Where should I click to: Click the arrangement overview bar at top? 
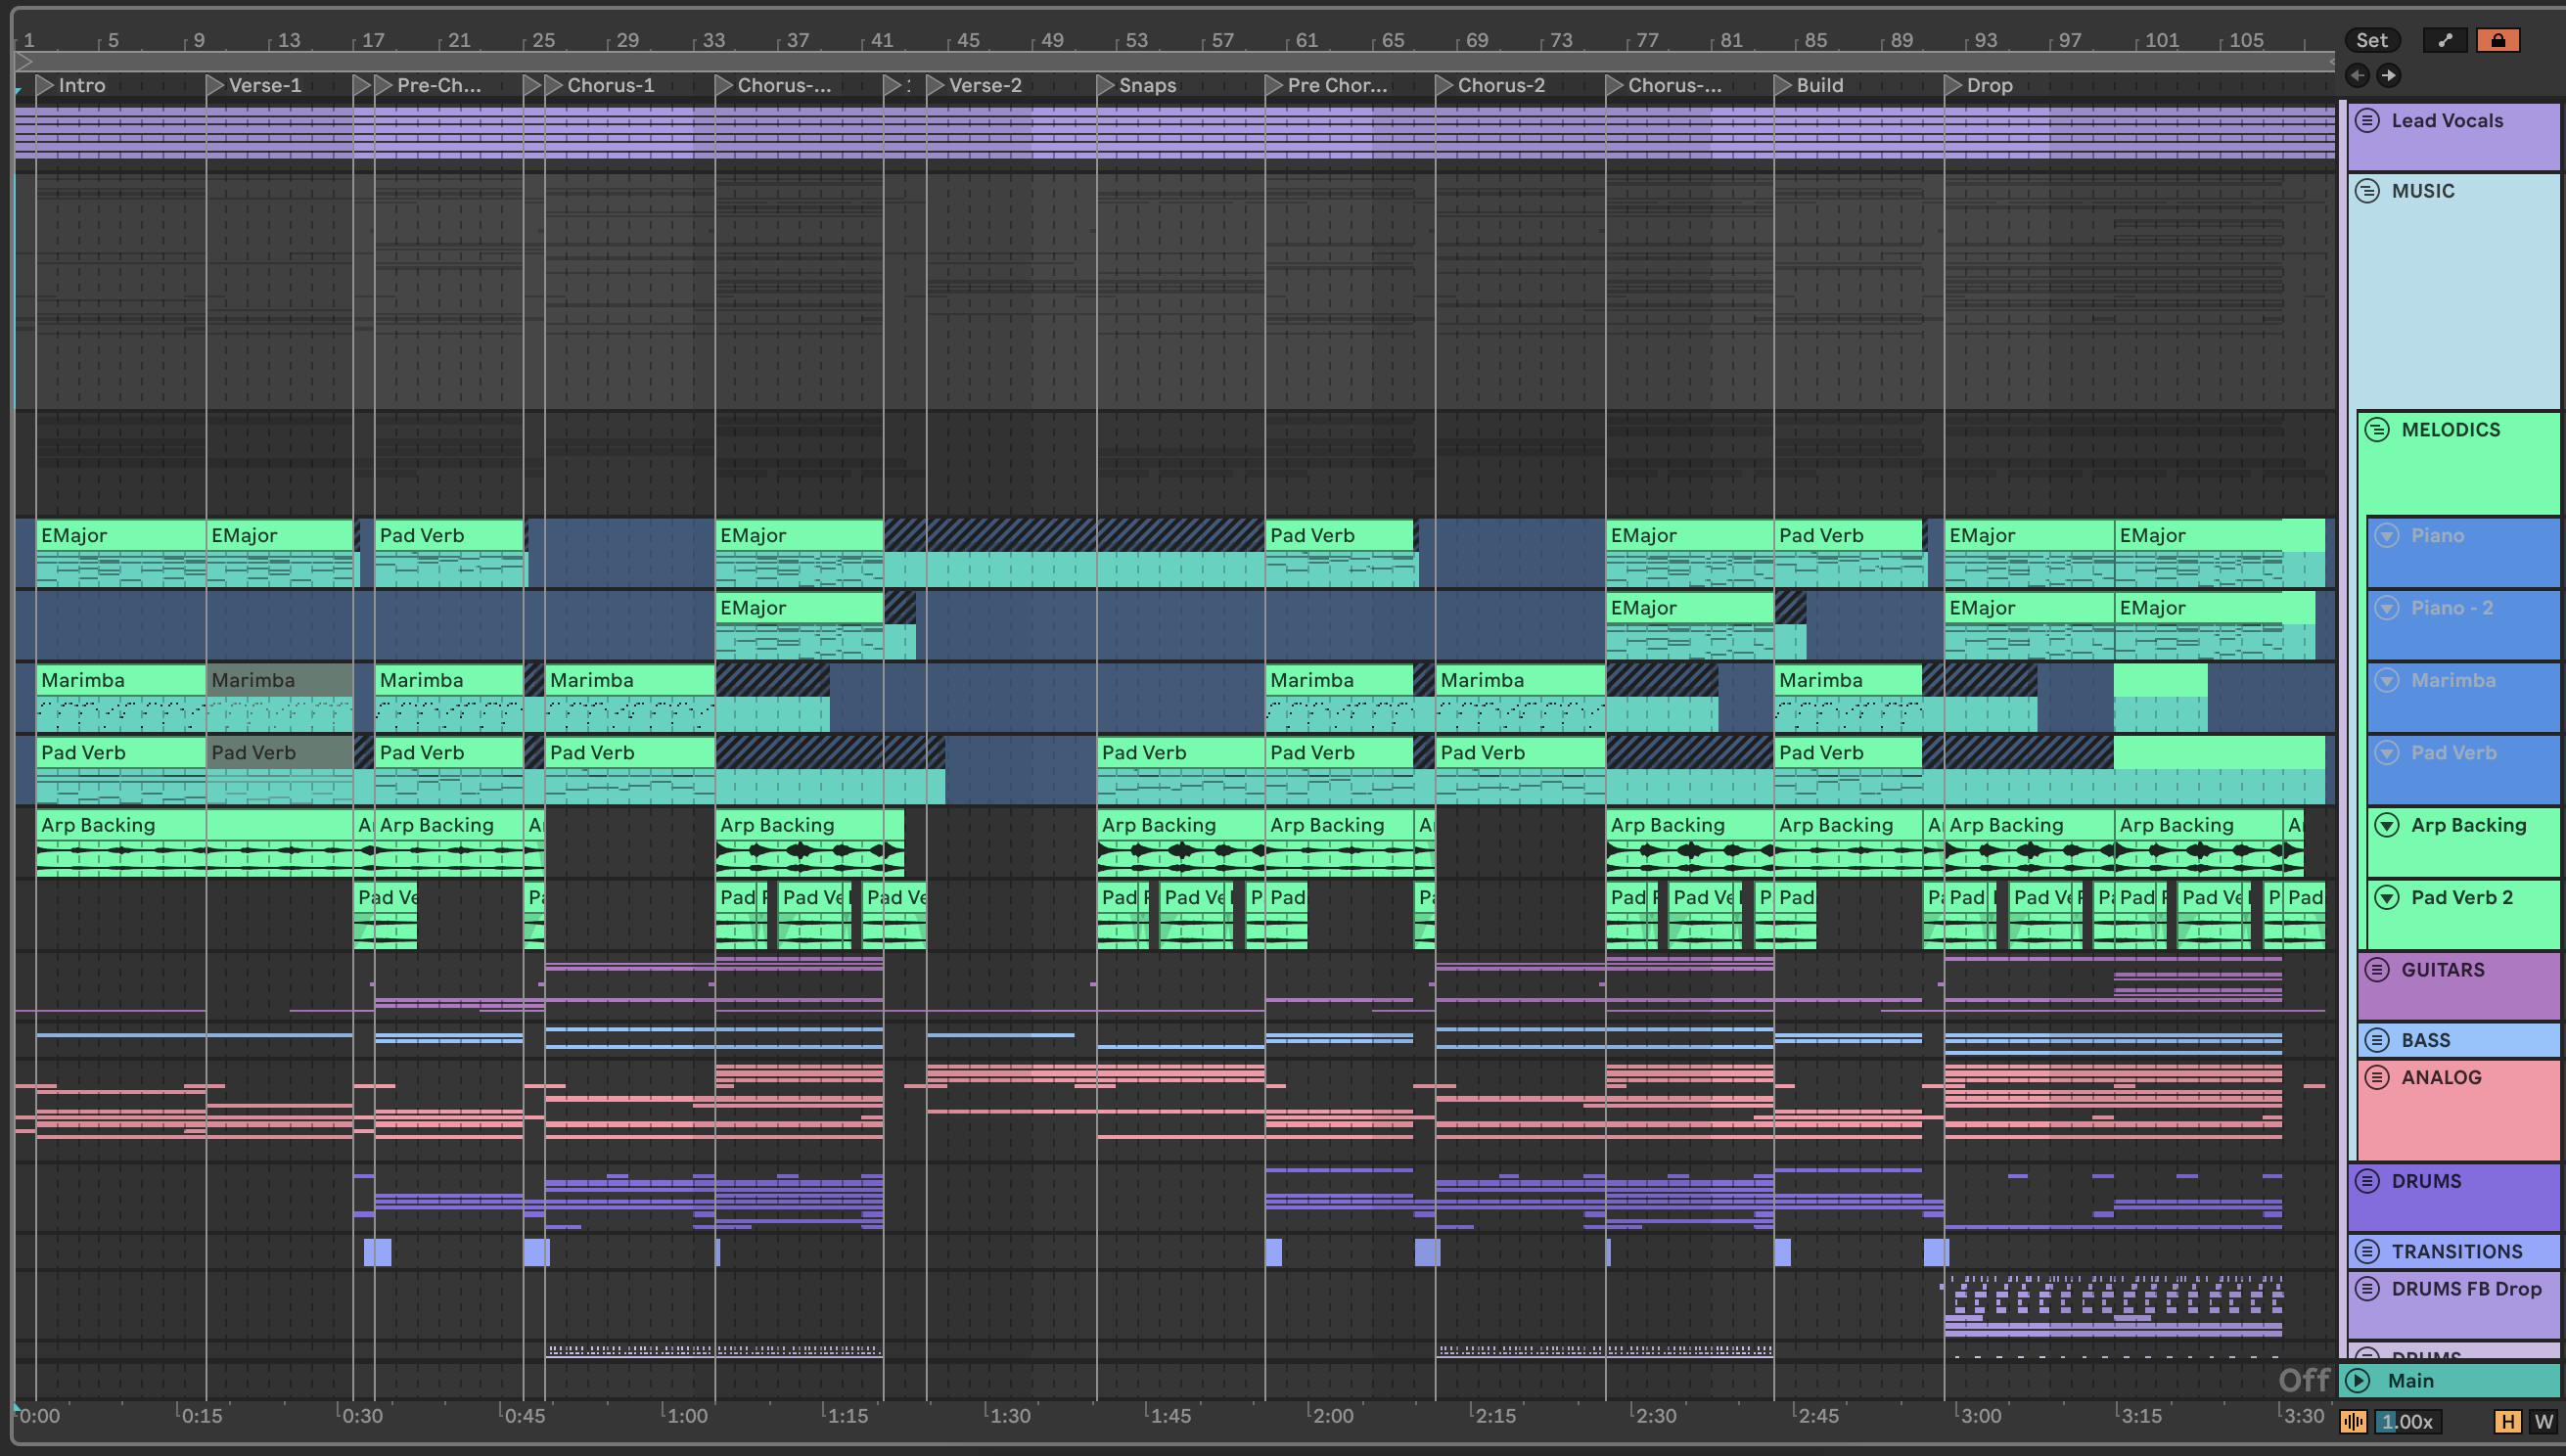click(1175, 62)
